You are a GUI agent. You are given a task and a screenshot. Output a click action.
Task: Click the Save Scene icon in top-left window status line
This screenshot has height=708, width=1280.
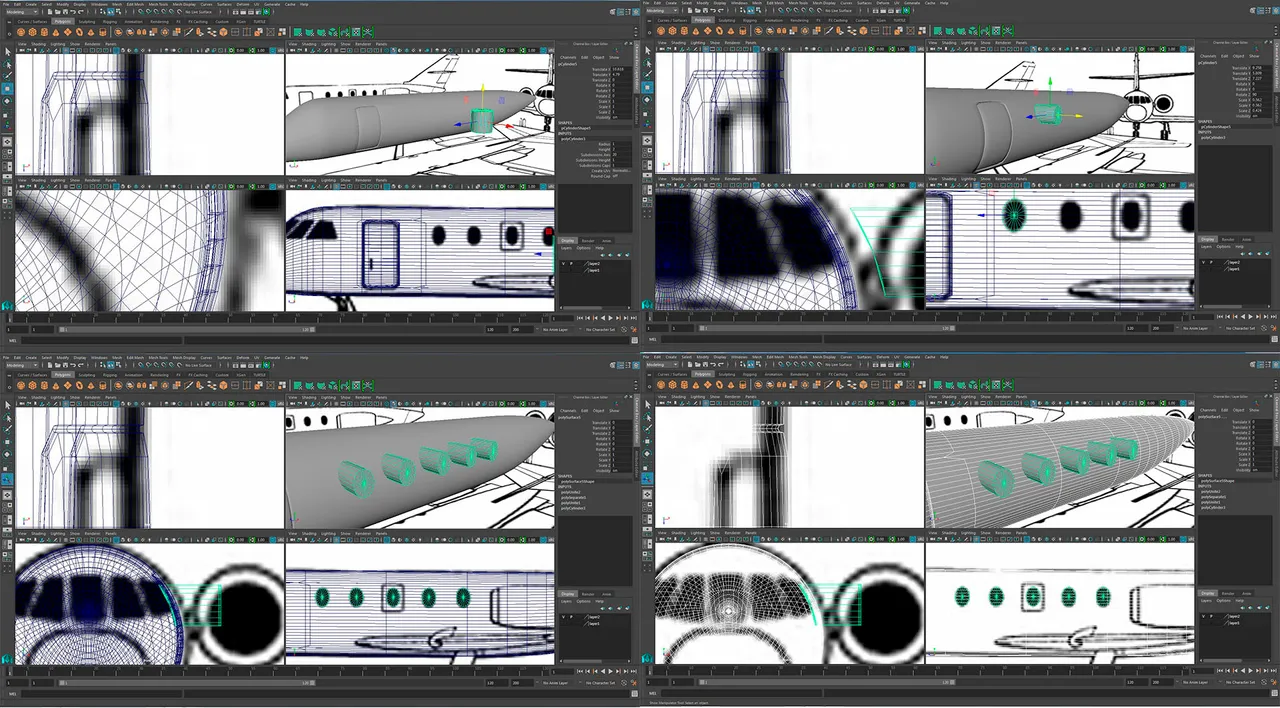[x=65, y=12]
